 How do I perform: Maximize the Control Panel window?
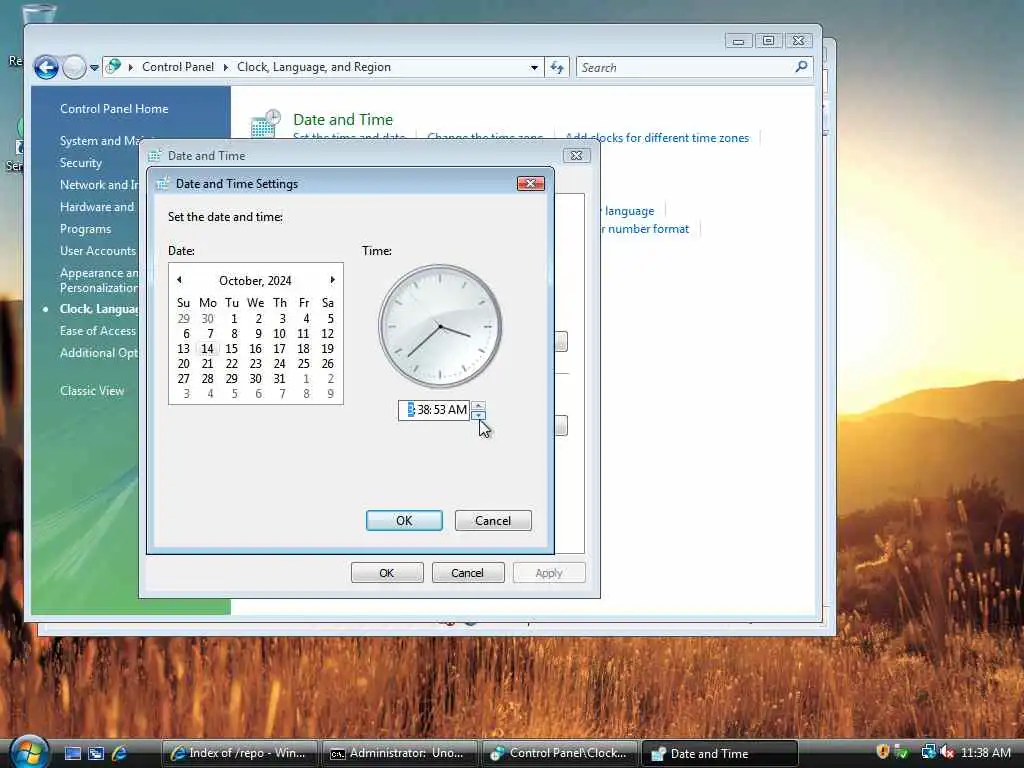pos(769,40)
